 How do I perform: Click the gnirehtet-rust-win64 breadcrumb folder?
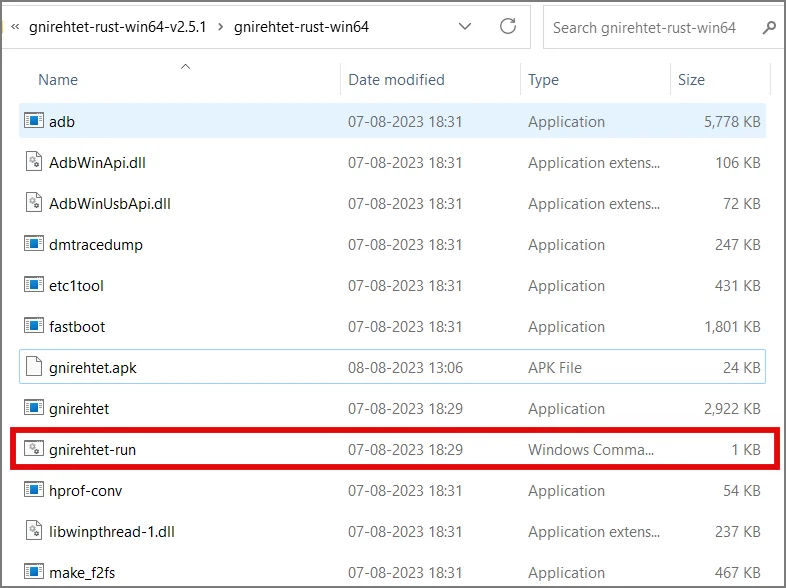(x=301, y=27)
